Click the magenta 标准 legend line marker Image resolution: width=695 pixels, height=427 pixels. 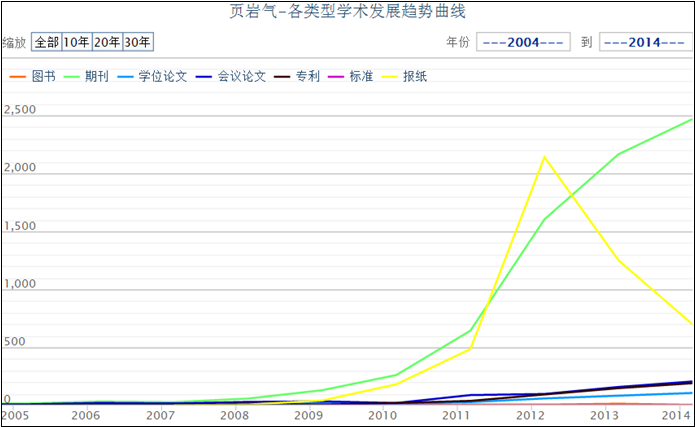(x=336, y=77)
